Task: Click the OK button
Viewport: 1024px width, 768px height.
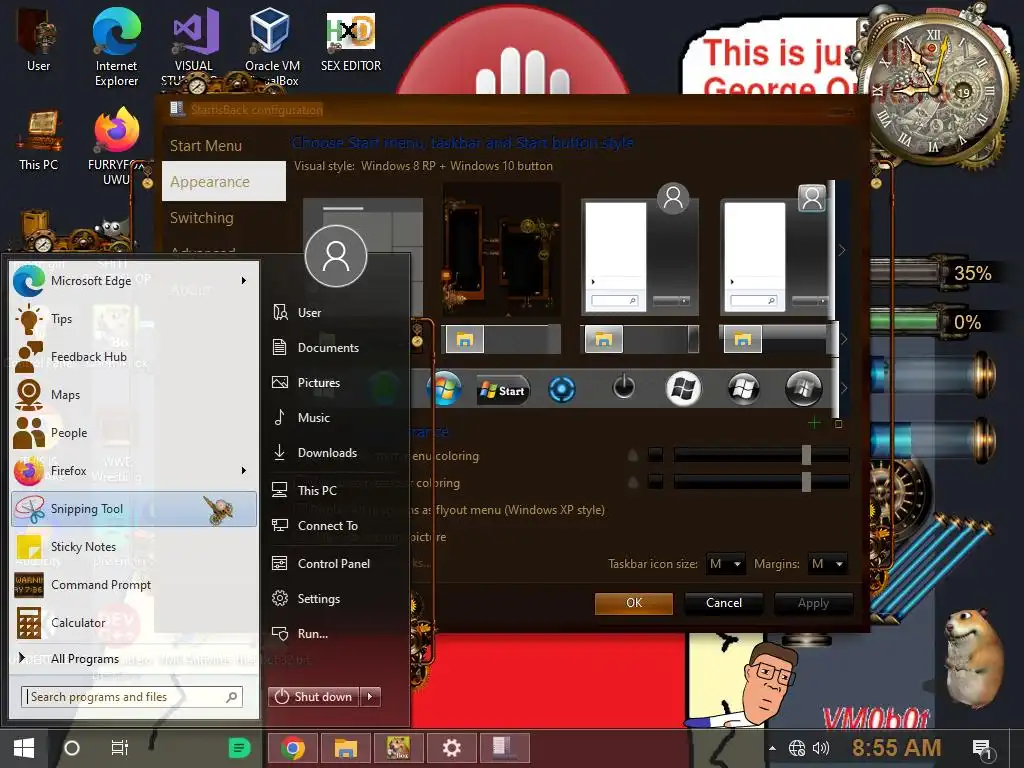Action: 634,603
